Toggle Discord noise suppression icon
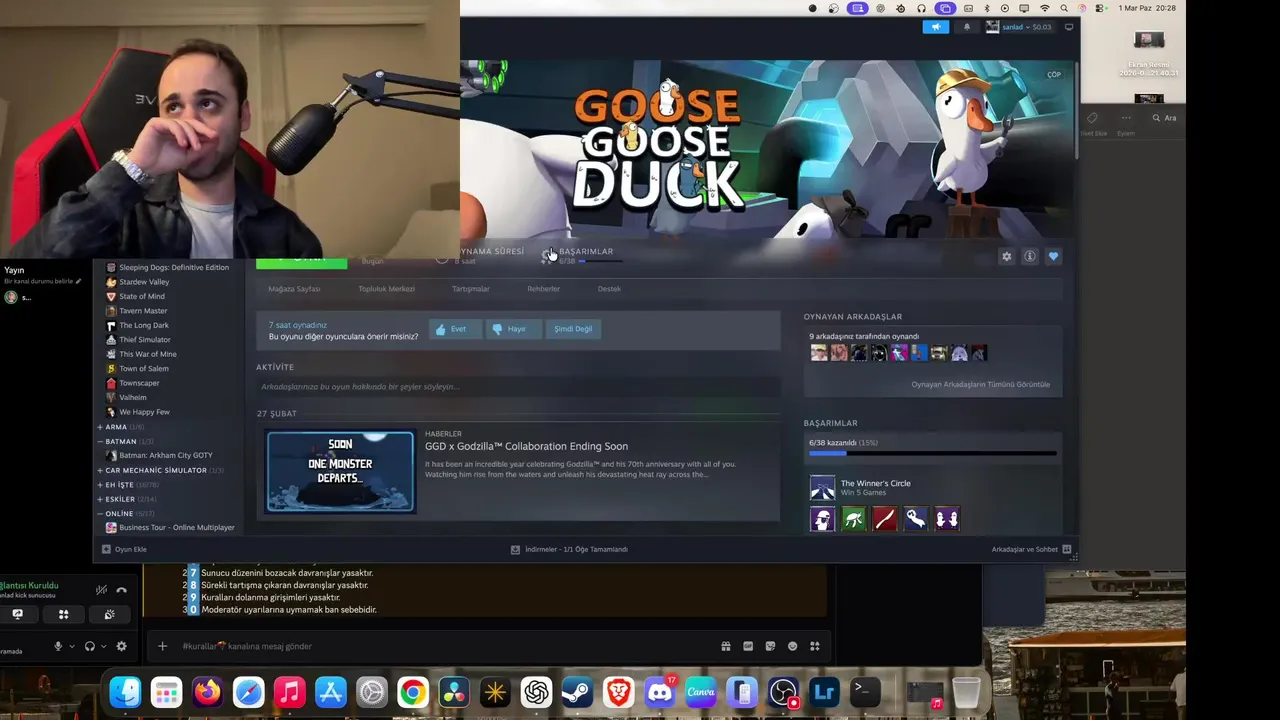Screen dimensions: 1280x720 [x=101, y=590]
